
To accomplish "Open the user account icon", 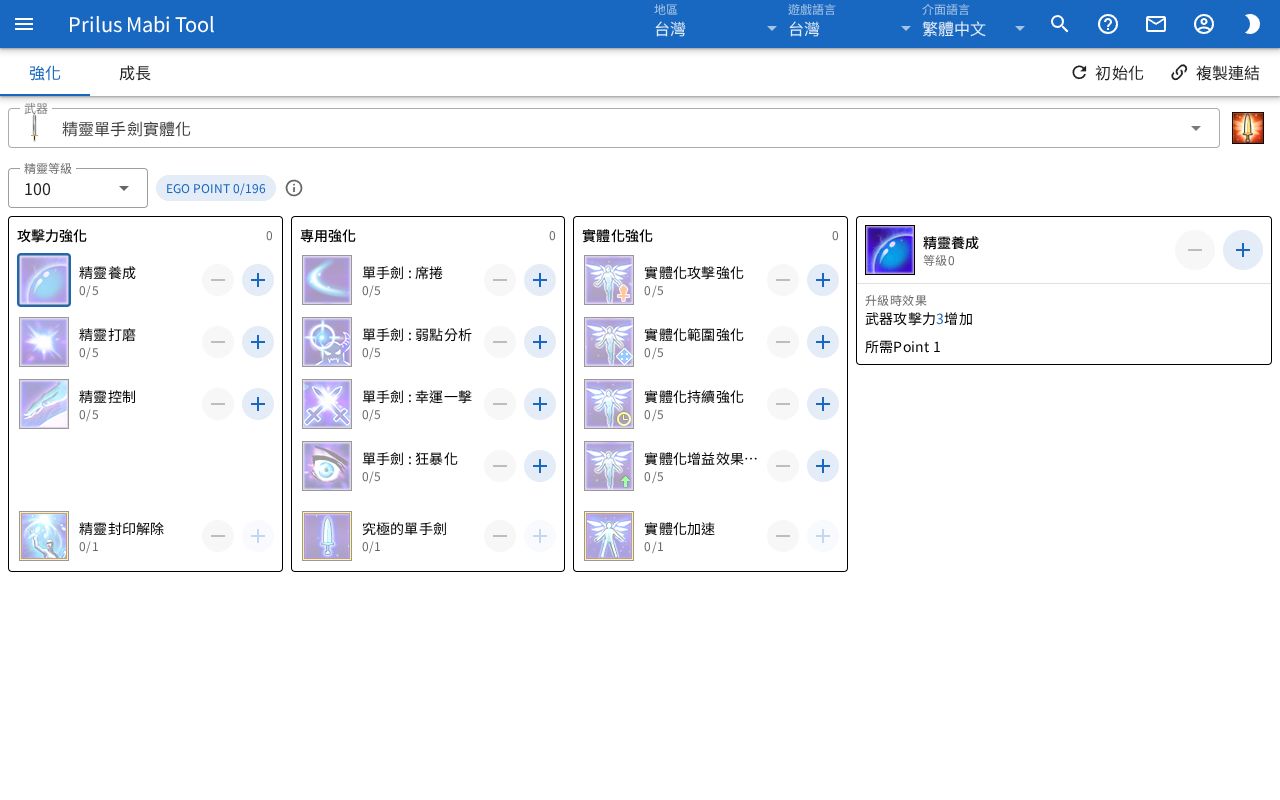I will point(1204,24).
